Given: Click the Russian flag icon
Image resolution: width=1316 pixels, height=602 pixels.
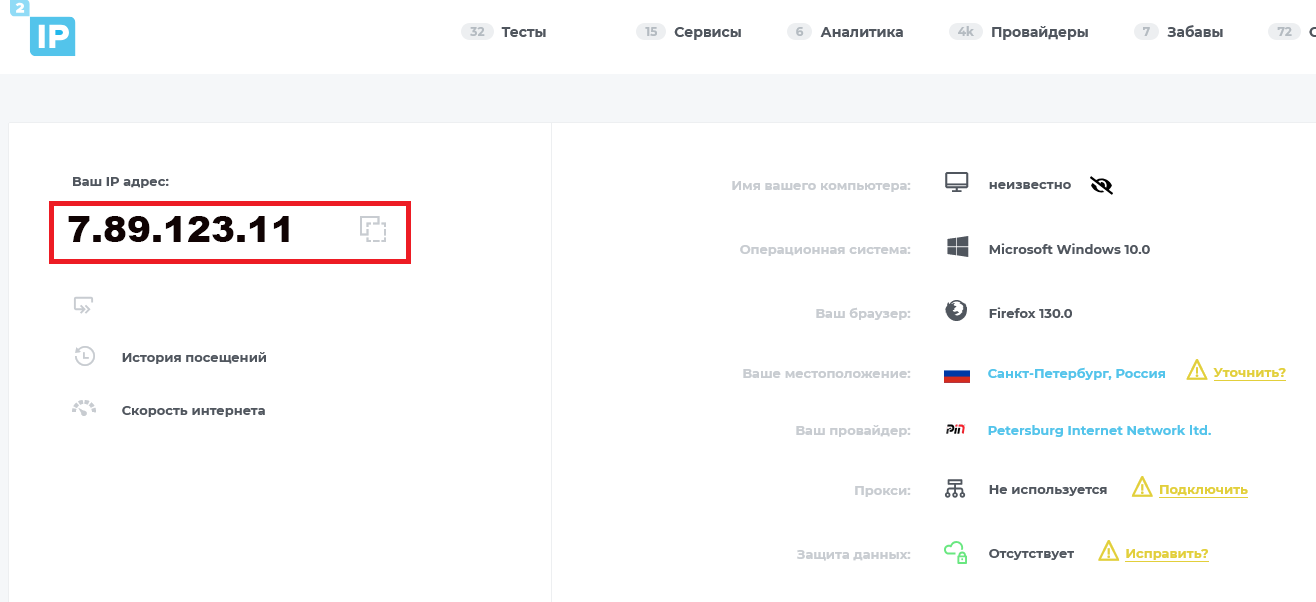Looking at the screenshot, I should point(956,373).
